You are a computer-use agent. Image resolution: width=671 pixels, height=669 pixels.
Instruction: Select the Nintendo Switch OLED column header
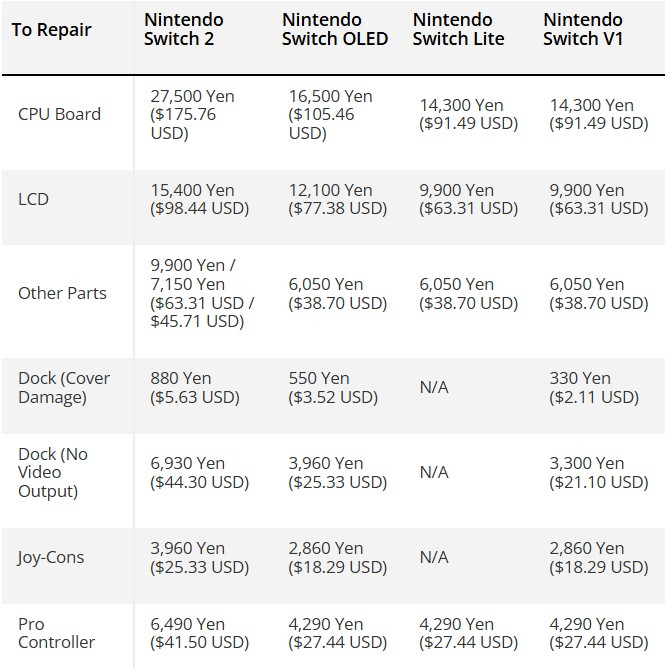pyautogui.click(x=335, y=29)
